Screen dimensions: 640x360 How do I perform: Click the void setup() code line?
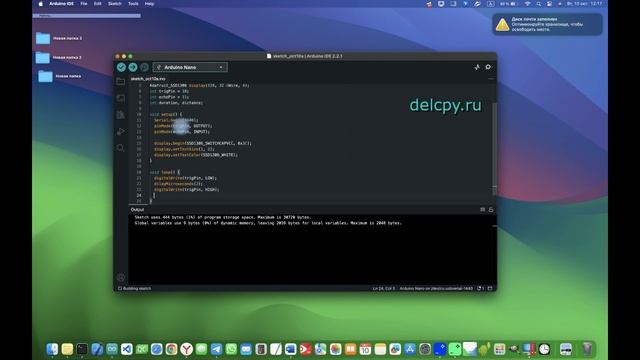pos(166,114)
